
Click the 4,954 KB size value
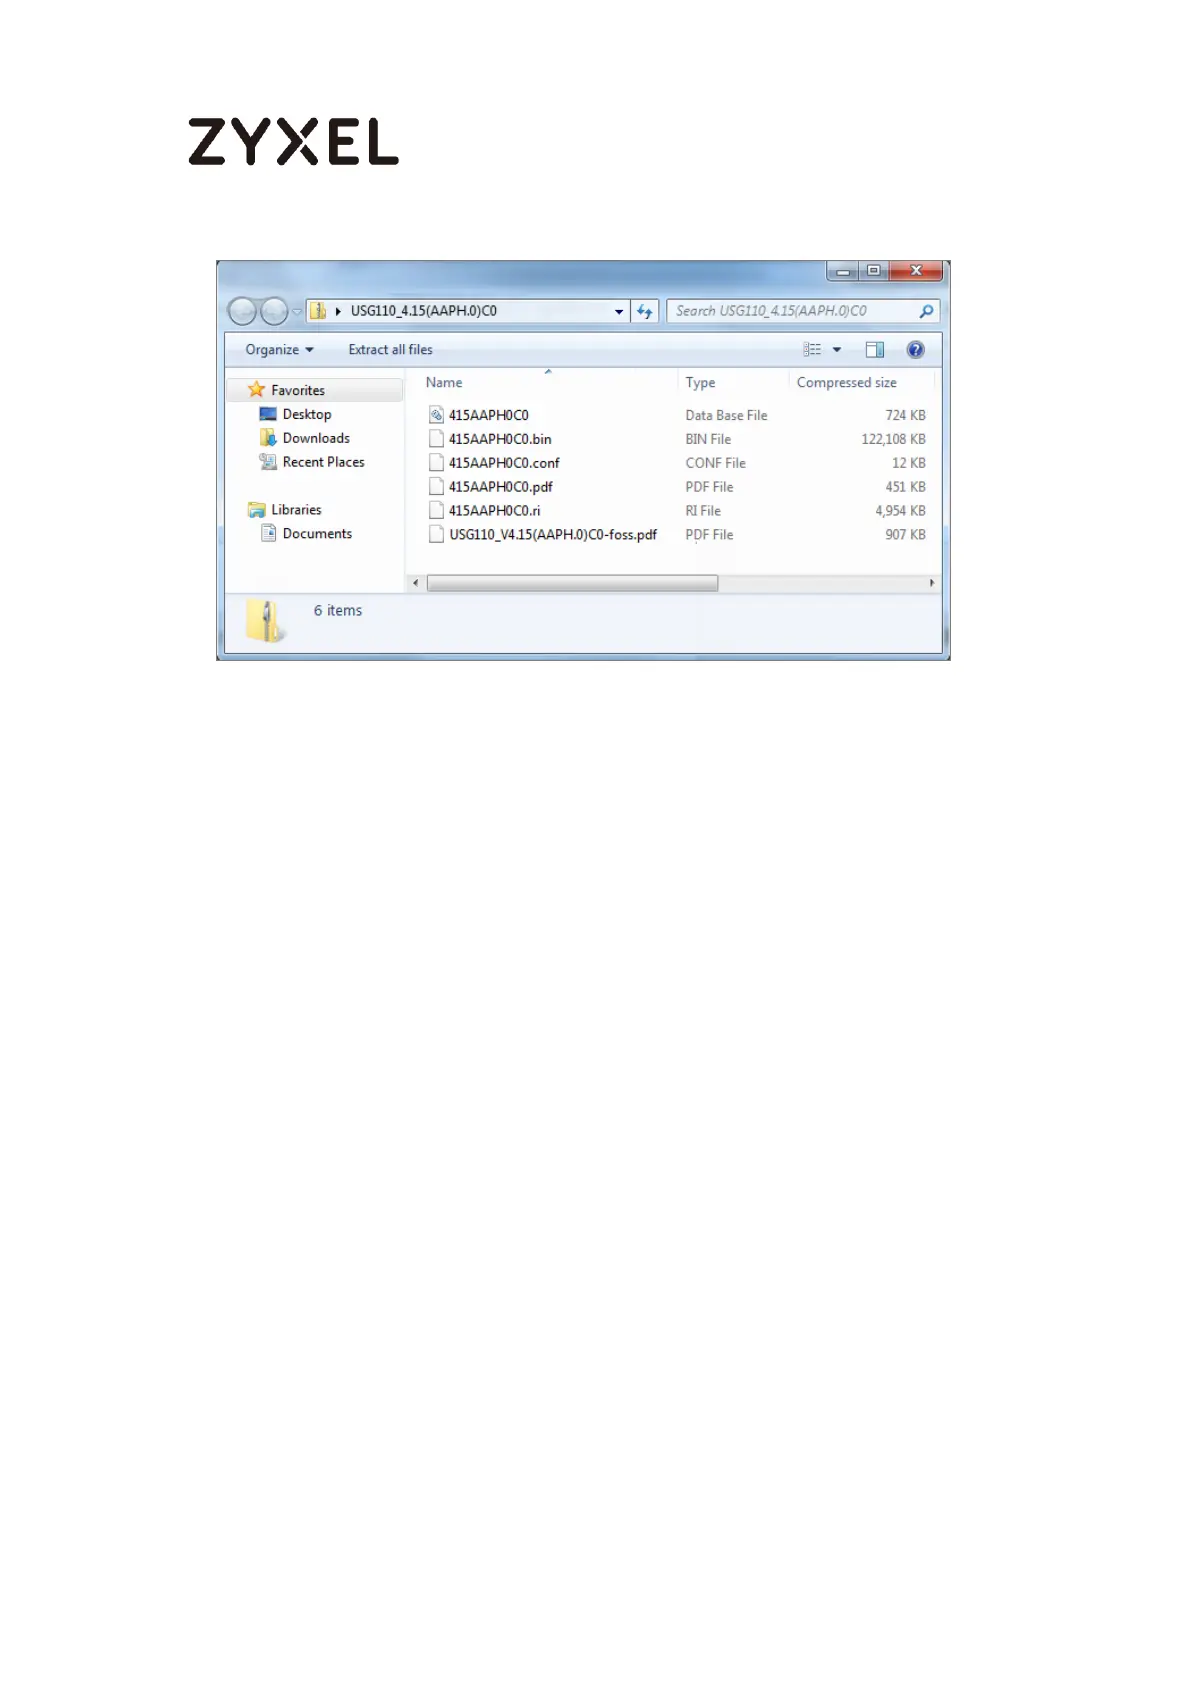(900, 511)
